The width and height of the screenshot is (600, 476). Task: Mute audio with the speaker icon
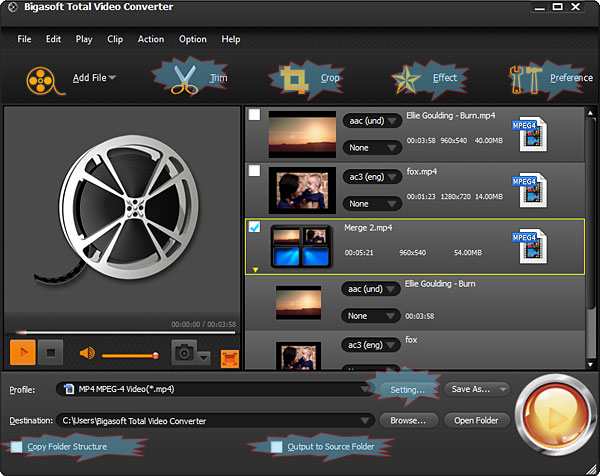click(87, 353)
